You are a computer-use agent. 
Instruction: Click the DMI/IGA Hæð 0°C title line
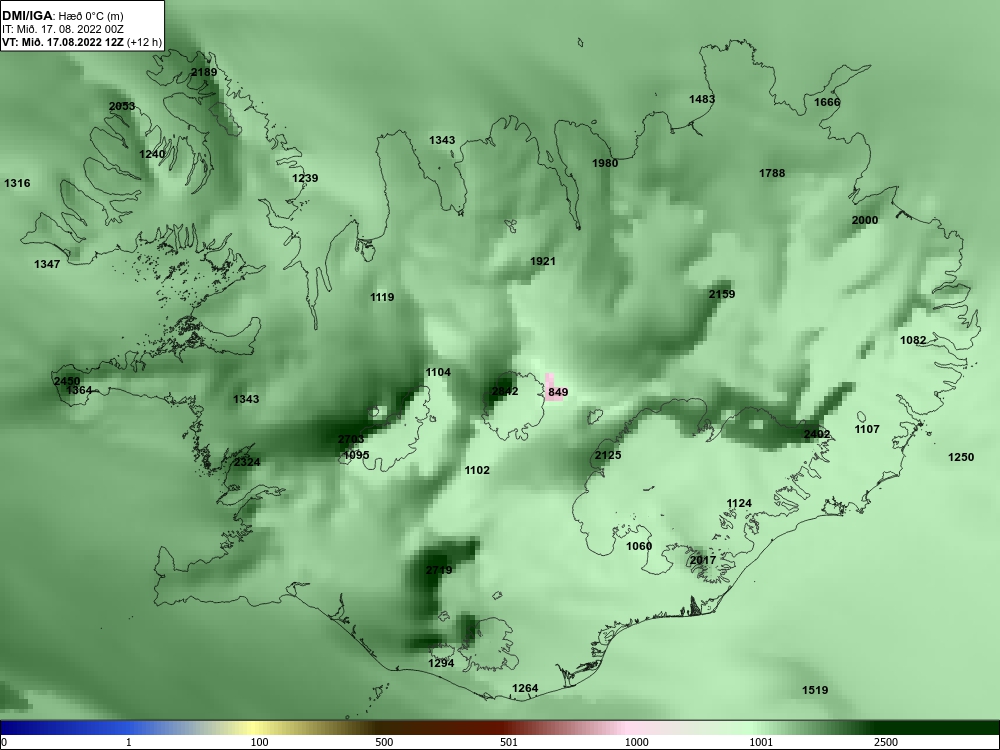[62, 16]
